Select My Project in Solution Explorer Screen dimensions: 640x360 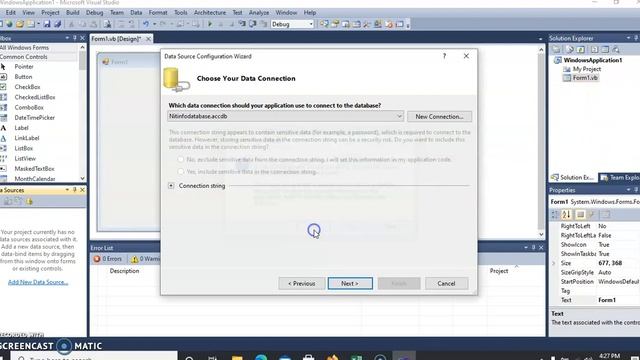[x=587, y=69]
